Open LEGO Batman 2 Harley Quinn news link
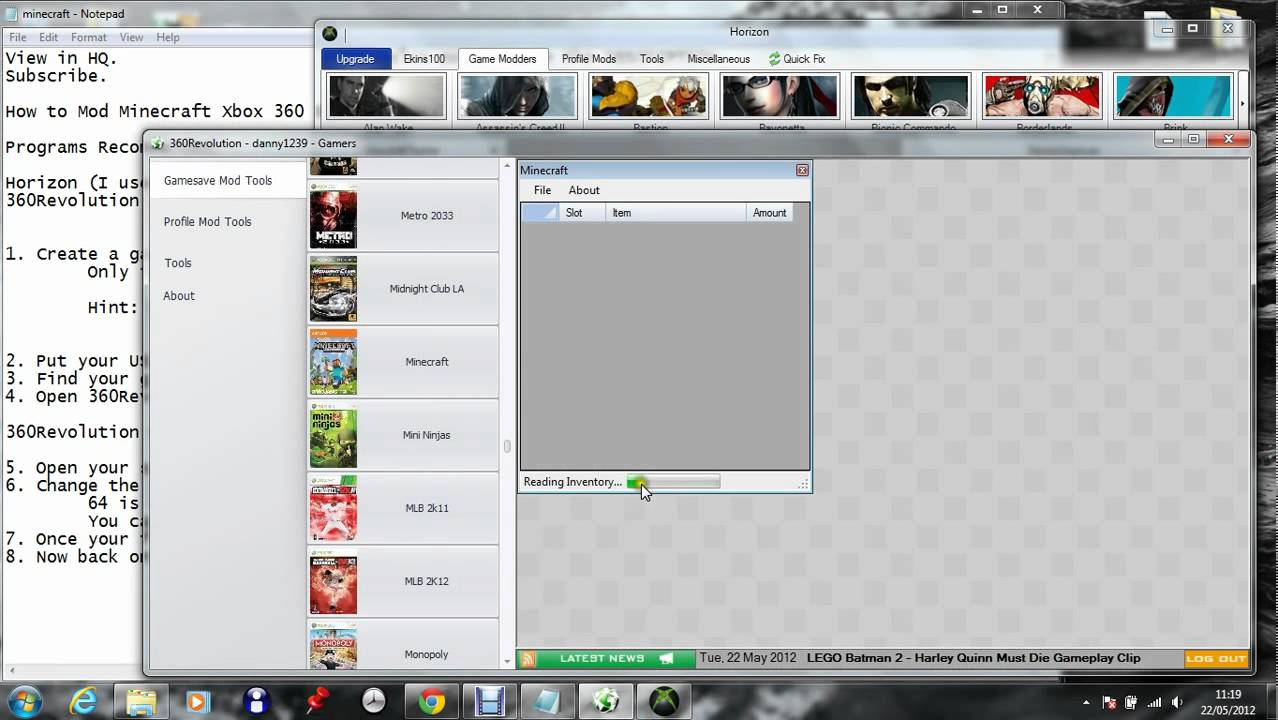 point(974,659)
